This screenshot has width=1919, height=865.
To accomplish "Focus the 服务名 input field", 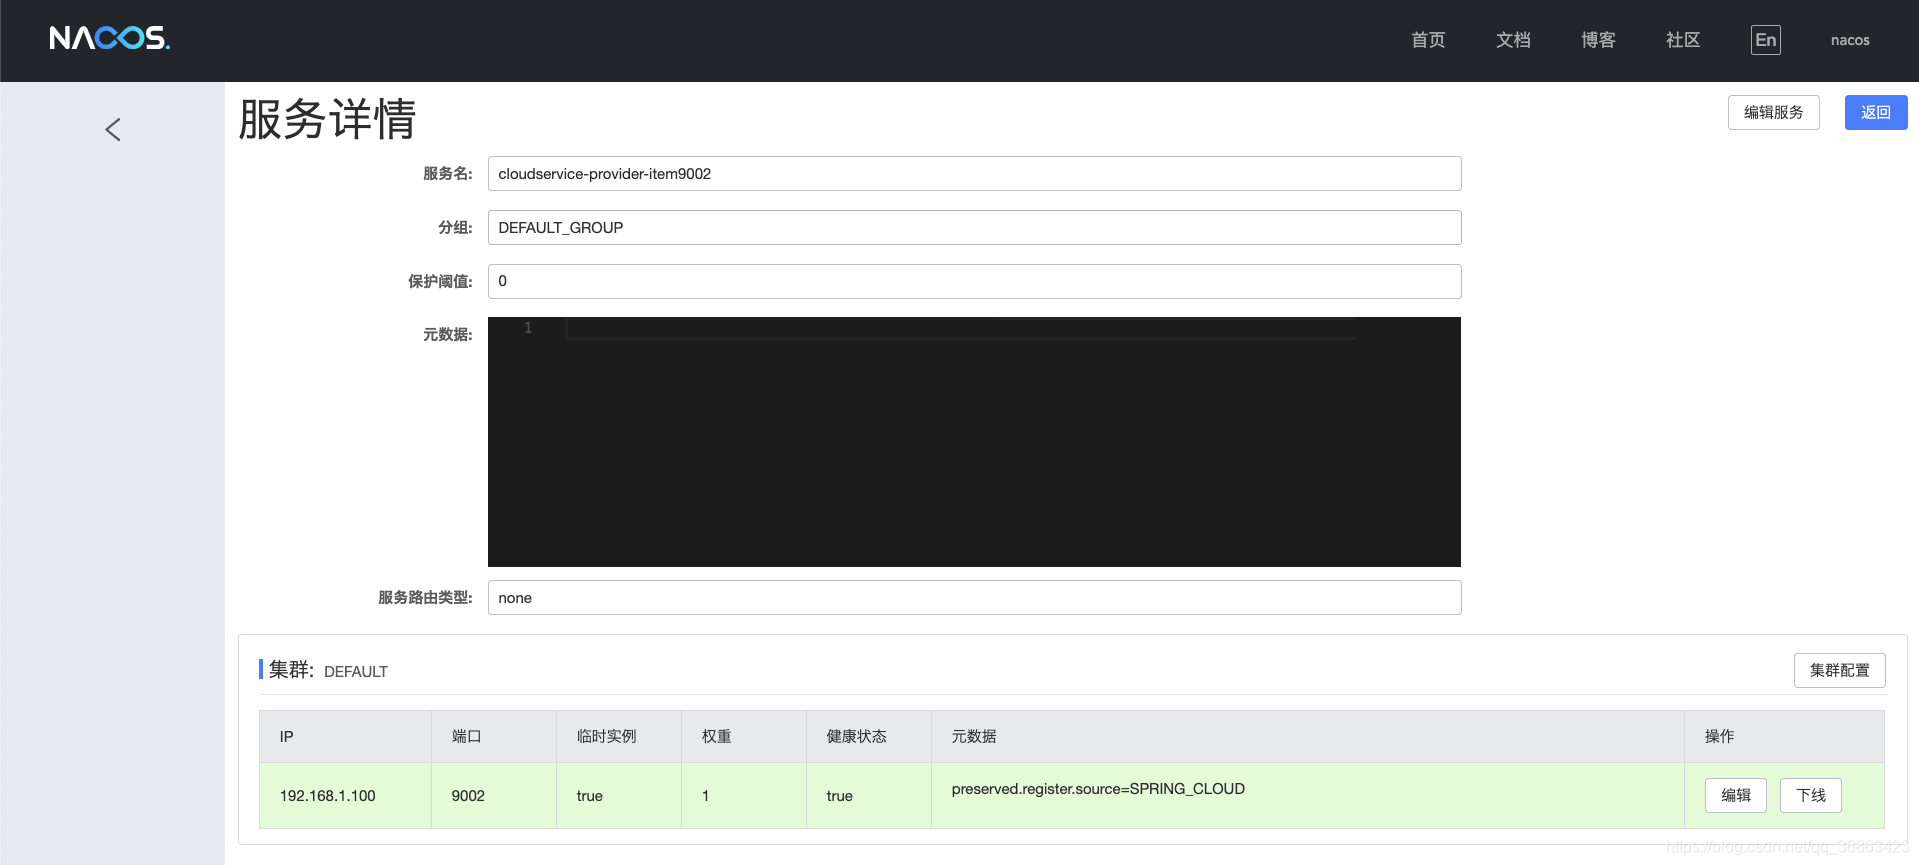I will coord(974,173).
